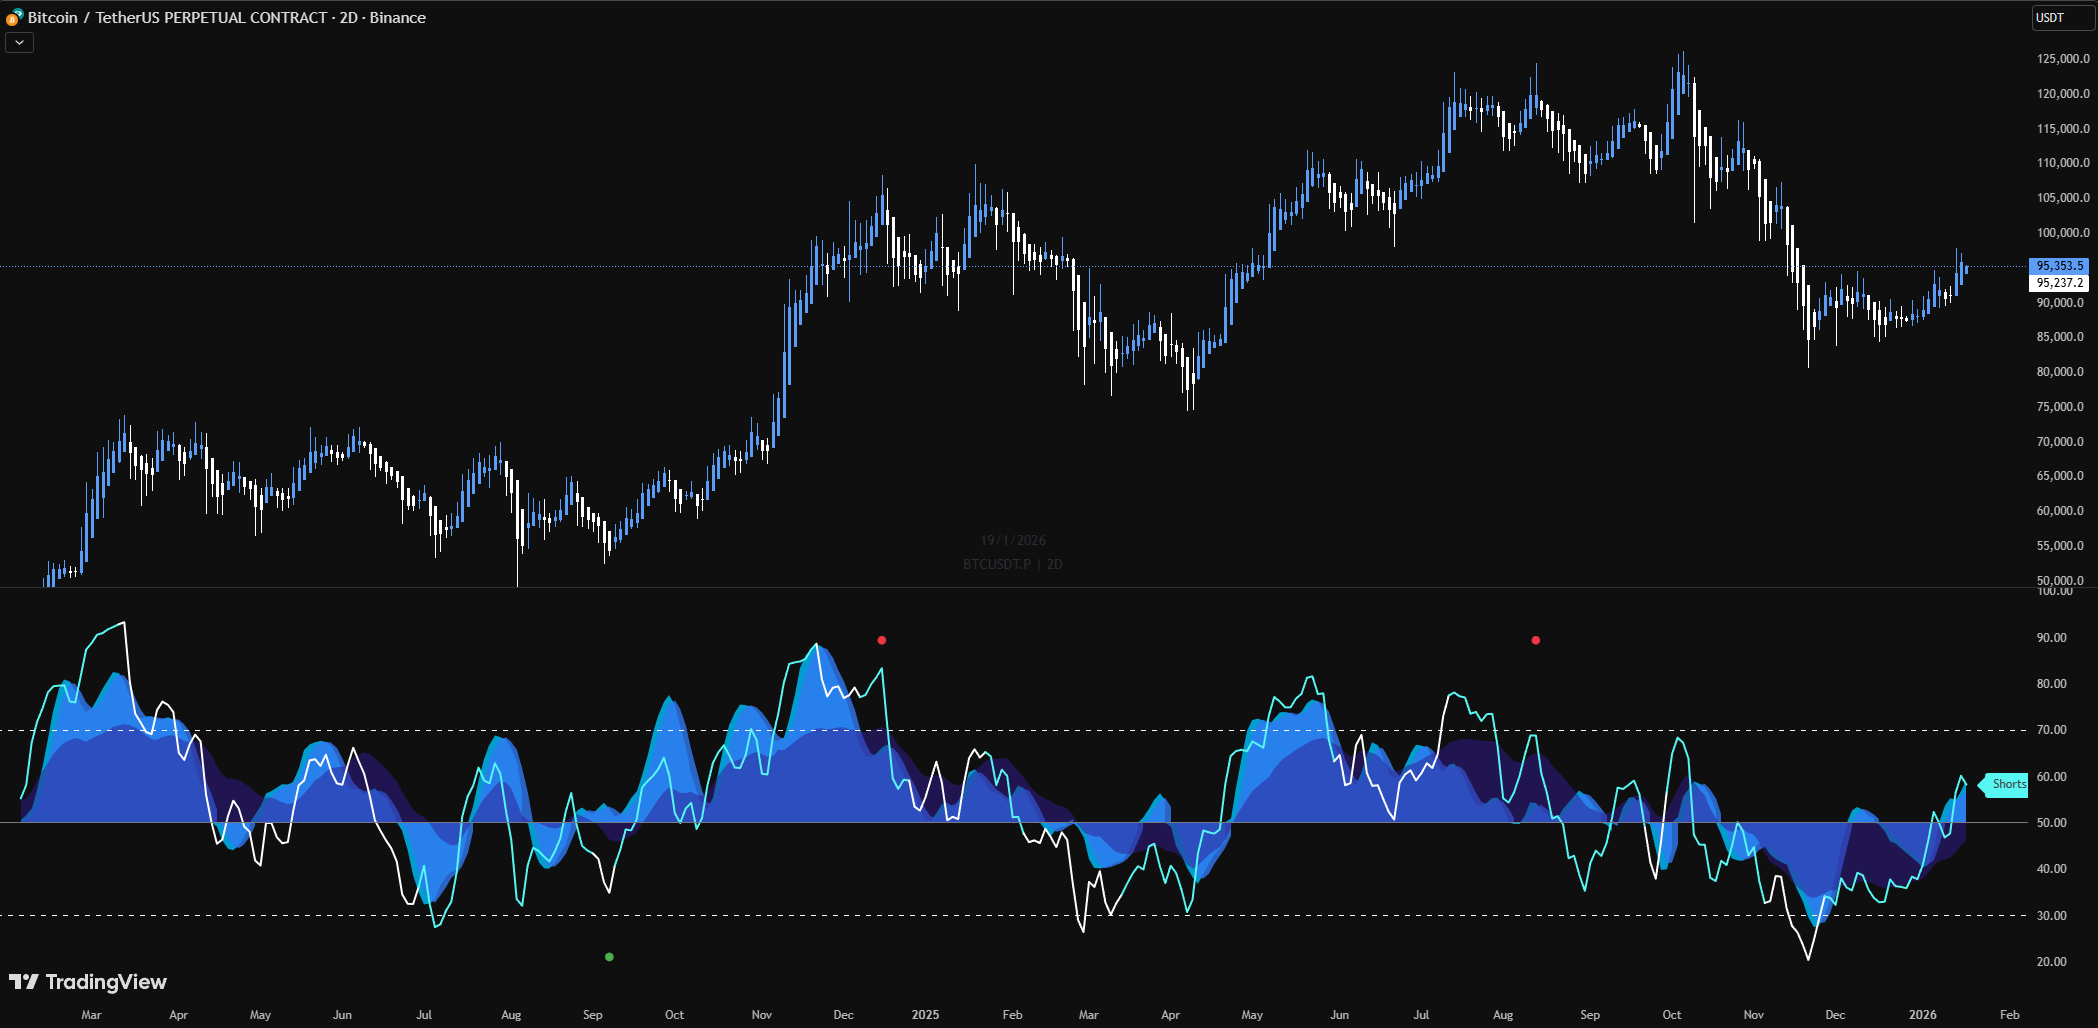
Task: Open the USDT currency selector at top right
Action: pos(2063,16)
